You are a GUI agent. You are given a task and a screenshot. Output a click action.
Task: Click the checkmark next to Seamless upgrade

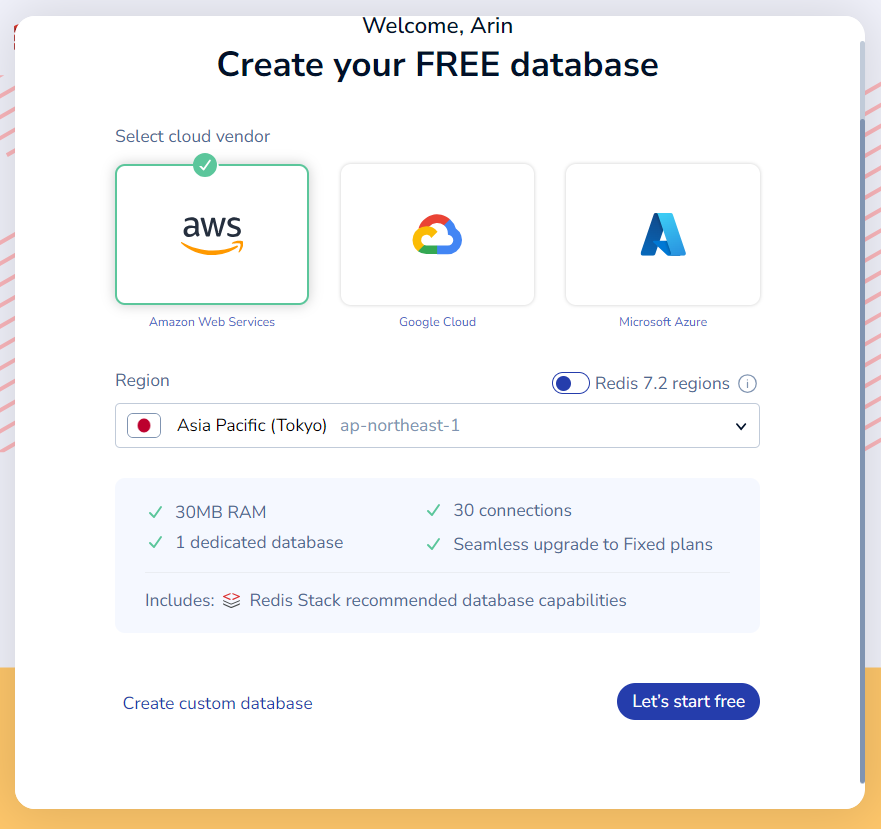[433, 545]
